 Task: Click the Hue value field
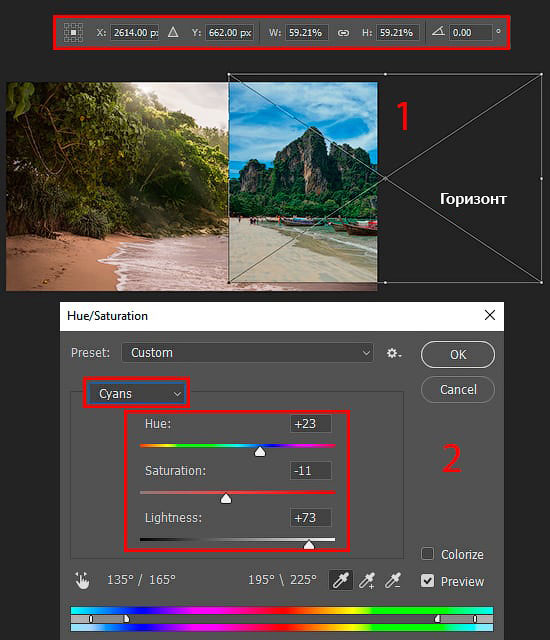[x=310, y=424]
